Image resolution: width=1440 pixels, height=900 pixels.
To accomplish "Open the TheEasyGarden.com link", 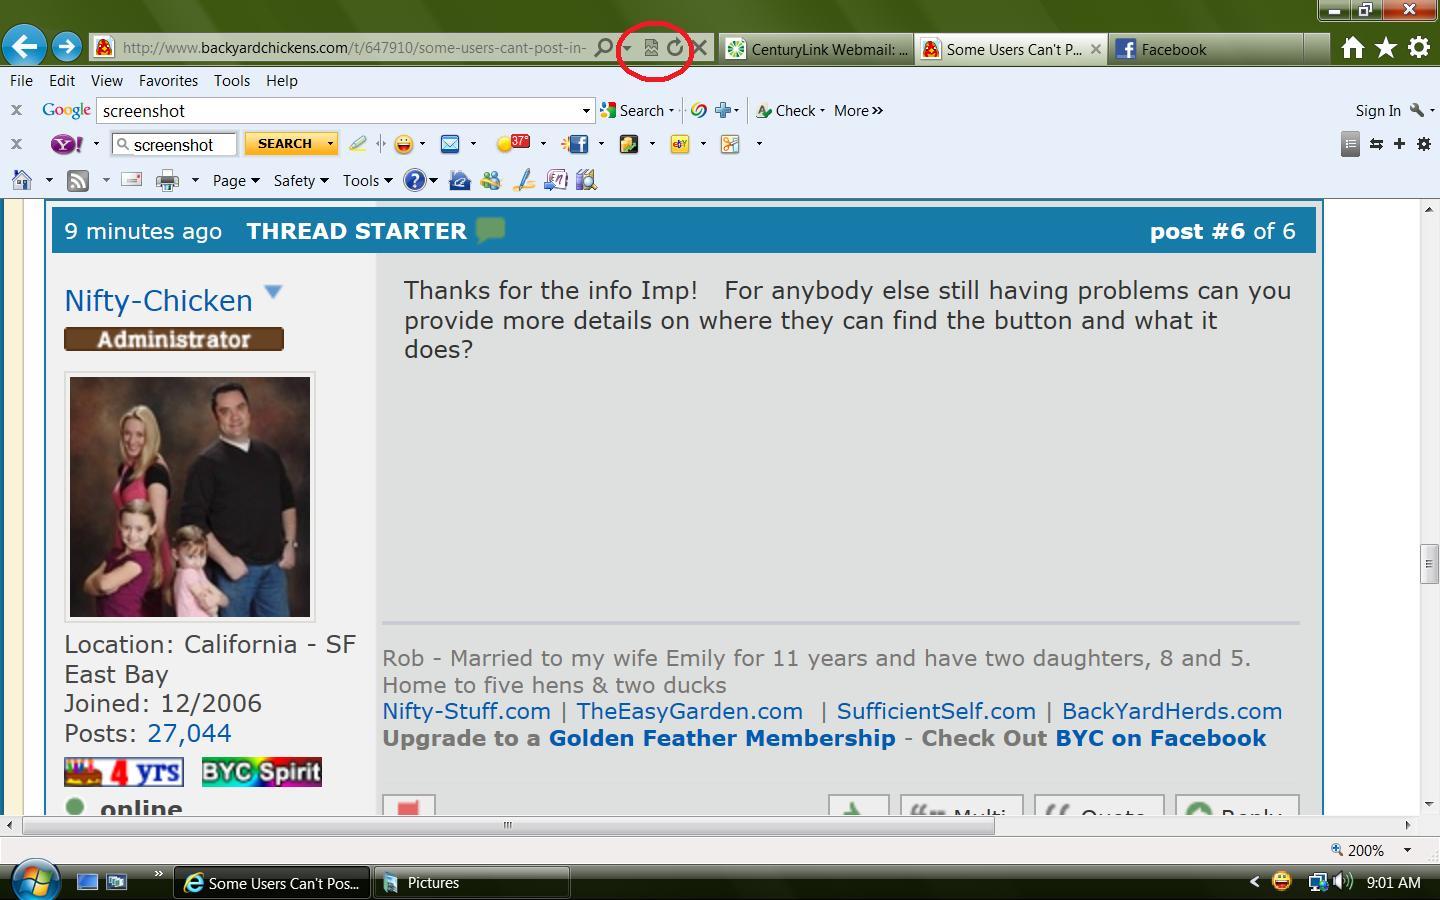I will (x=689, y=711).
